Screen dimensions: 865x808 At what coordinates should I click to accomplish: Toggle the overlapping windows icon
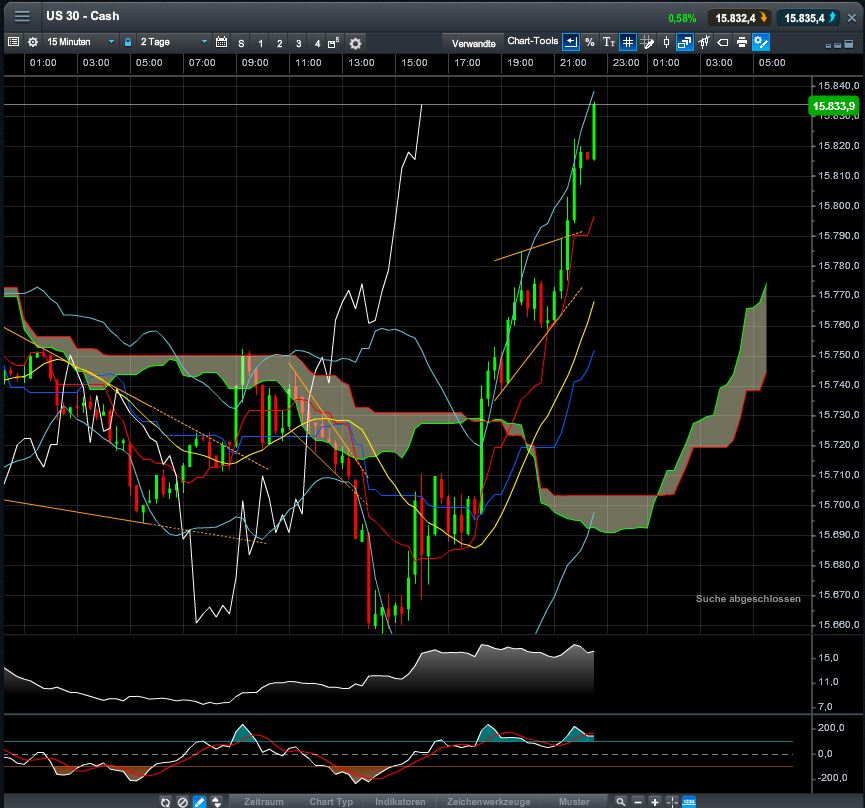pyautogui.click(x=685, y=42)
